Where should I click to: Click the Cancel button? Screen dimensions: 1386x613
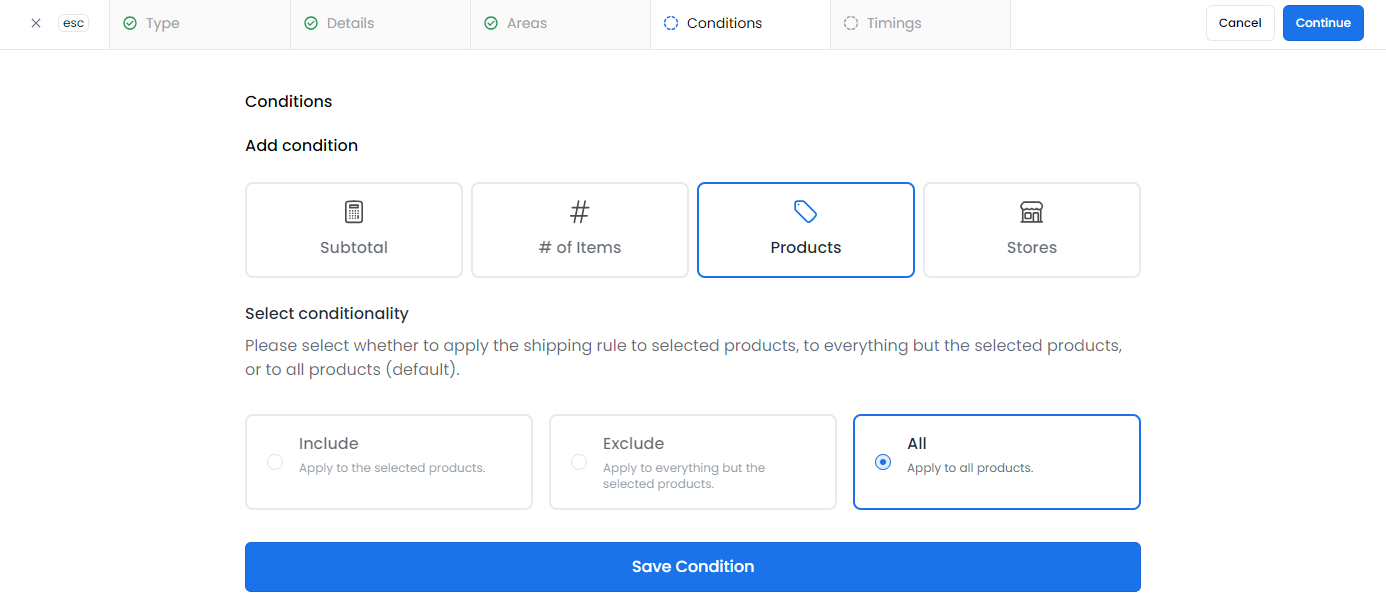coord(1240,23)
